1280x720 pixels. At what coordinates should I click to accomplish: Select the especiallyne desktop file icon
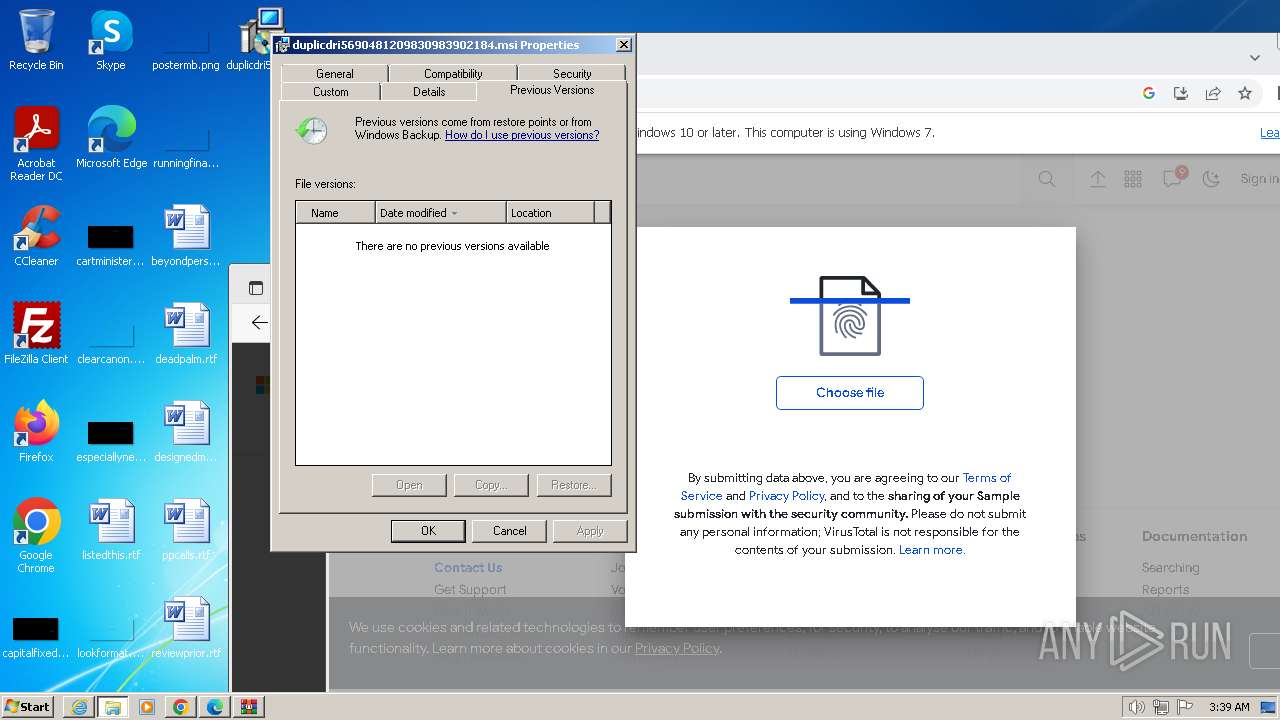click(x=111, y=439)
